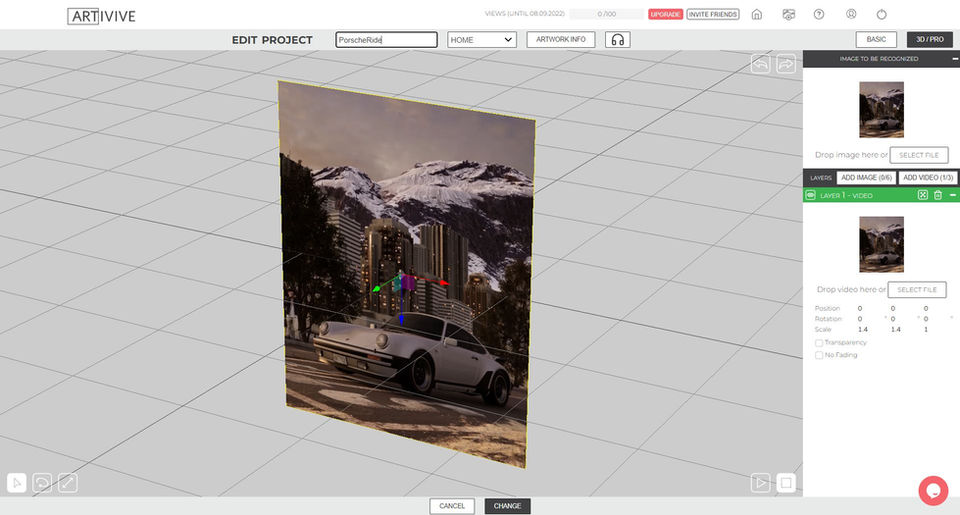960x515 pixels.
Task: Open the HOME folder dropdown
Action: point(482,40)
